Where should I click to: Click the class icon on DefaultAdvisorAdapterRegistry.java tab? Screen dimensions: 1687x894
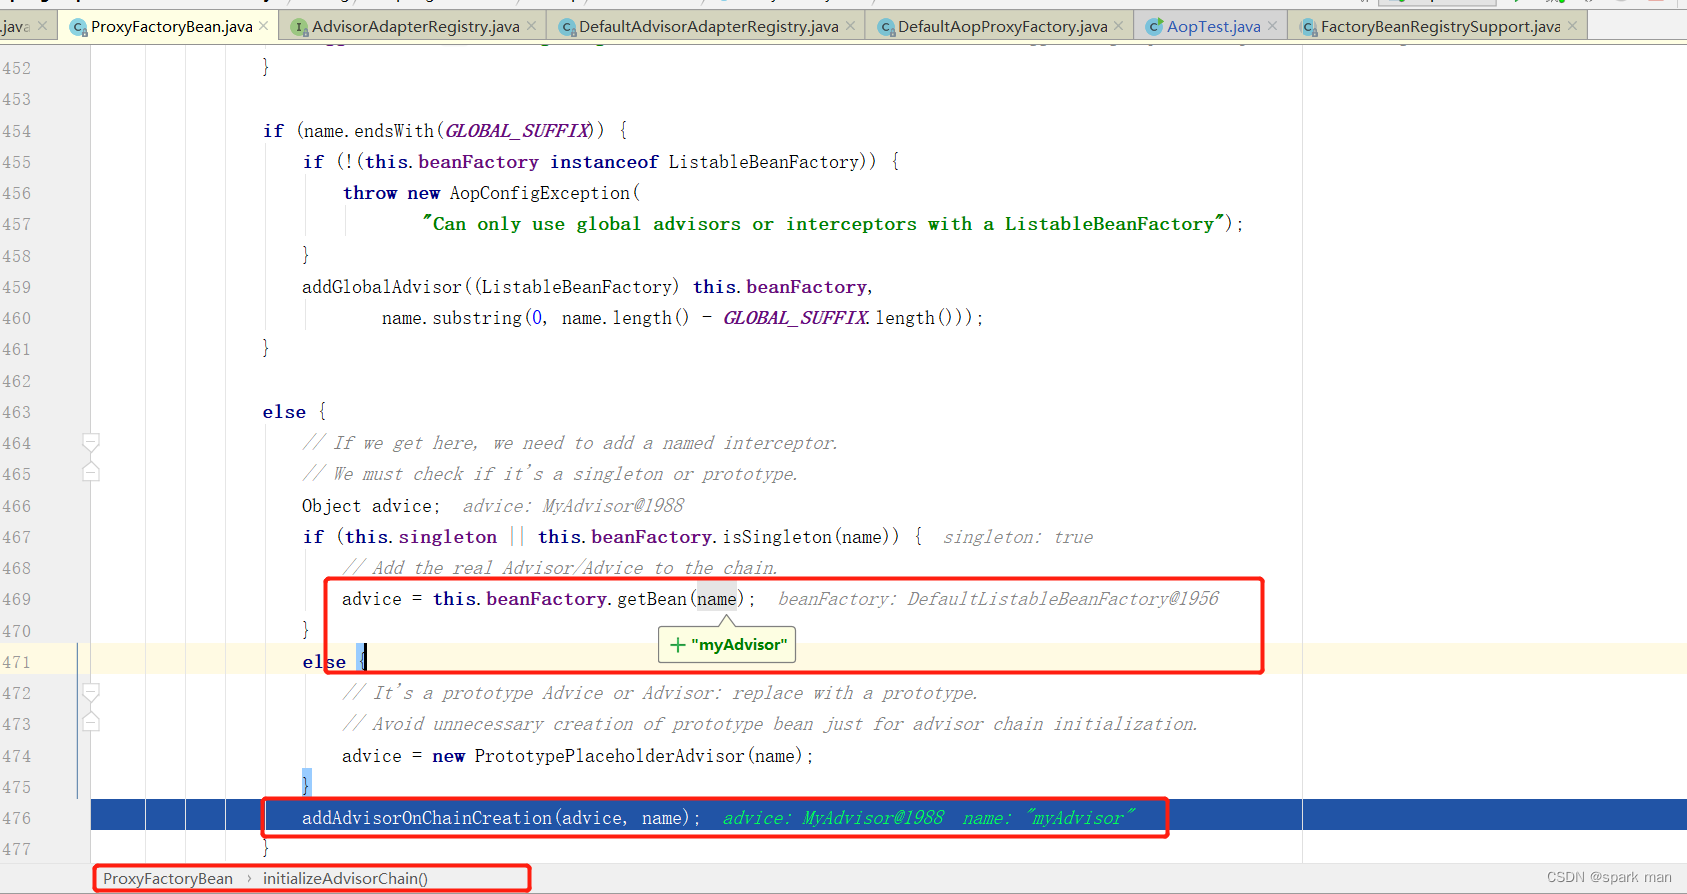pos(567,27)
